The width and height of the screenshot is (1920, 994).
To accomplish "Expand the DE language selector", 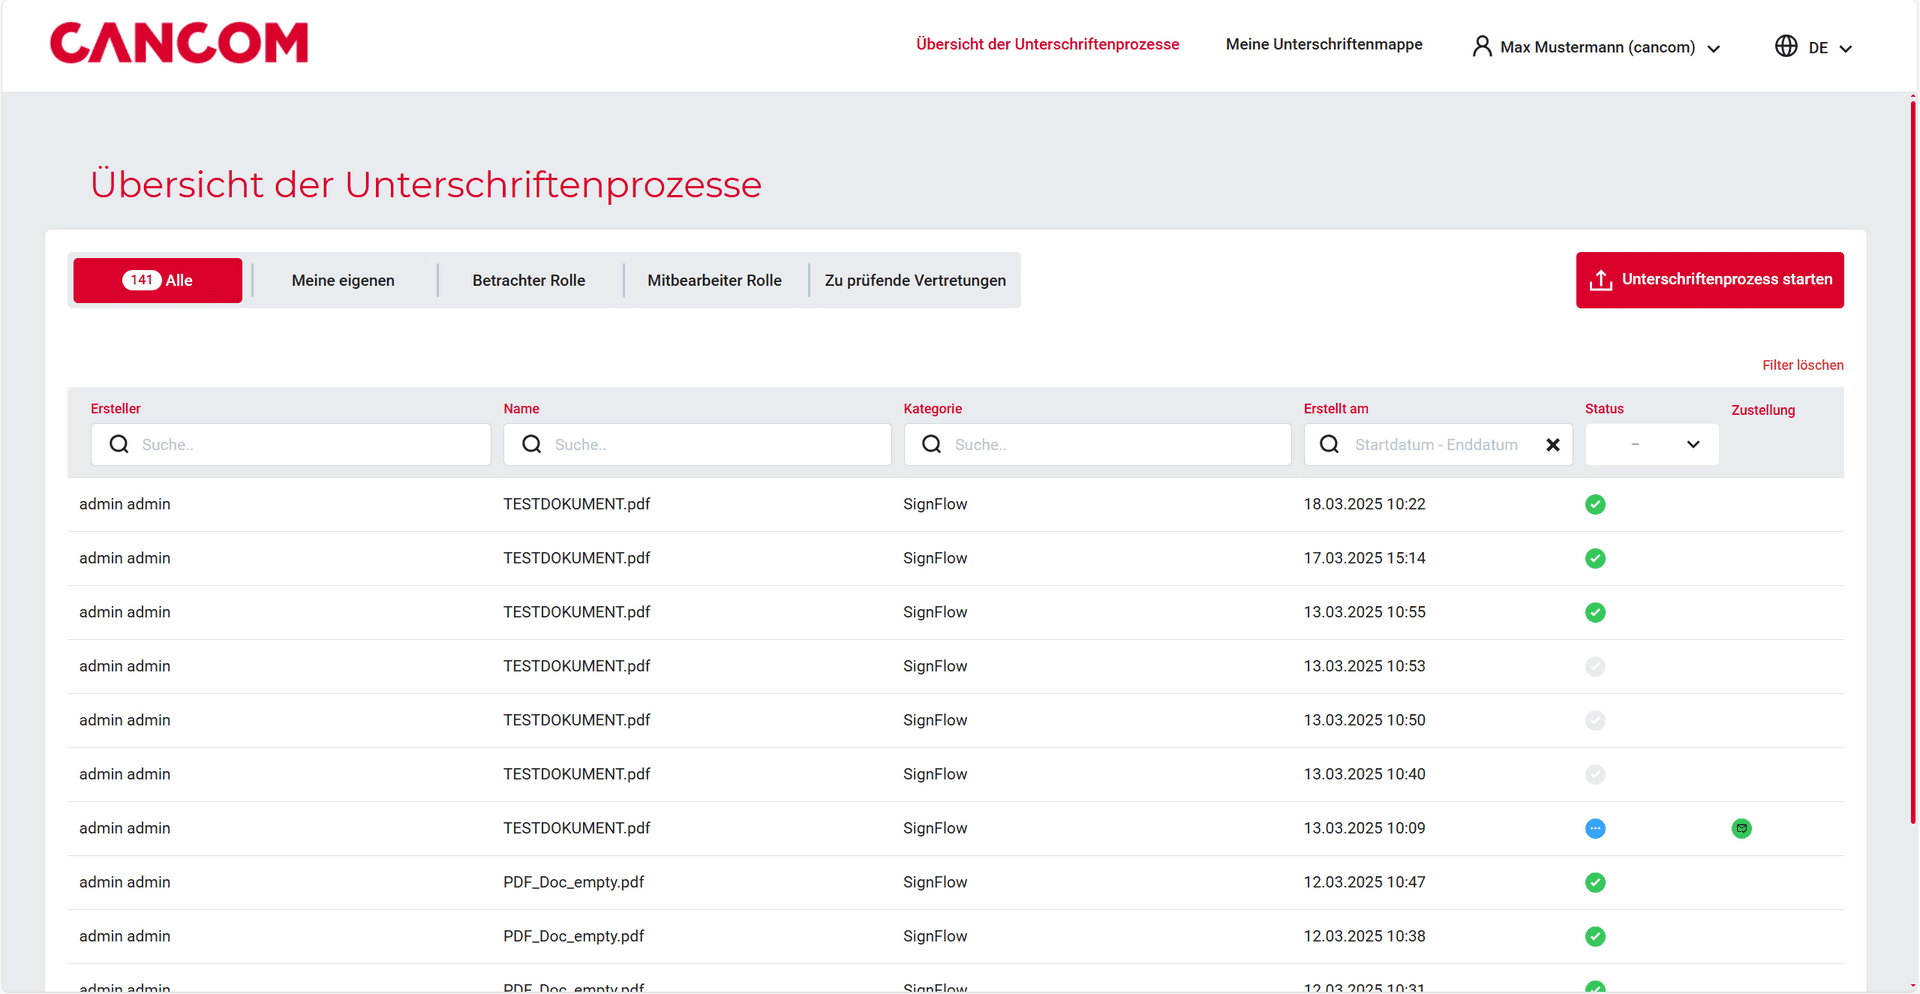I will pos(1845,48).
